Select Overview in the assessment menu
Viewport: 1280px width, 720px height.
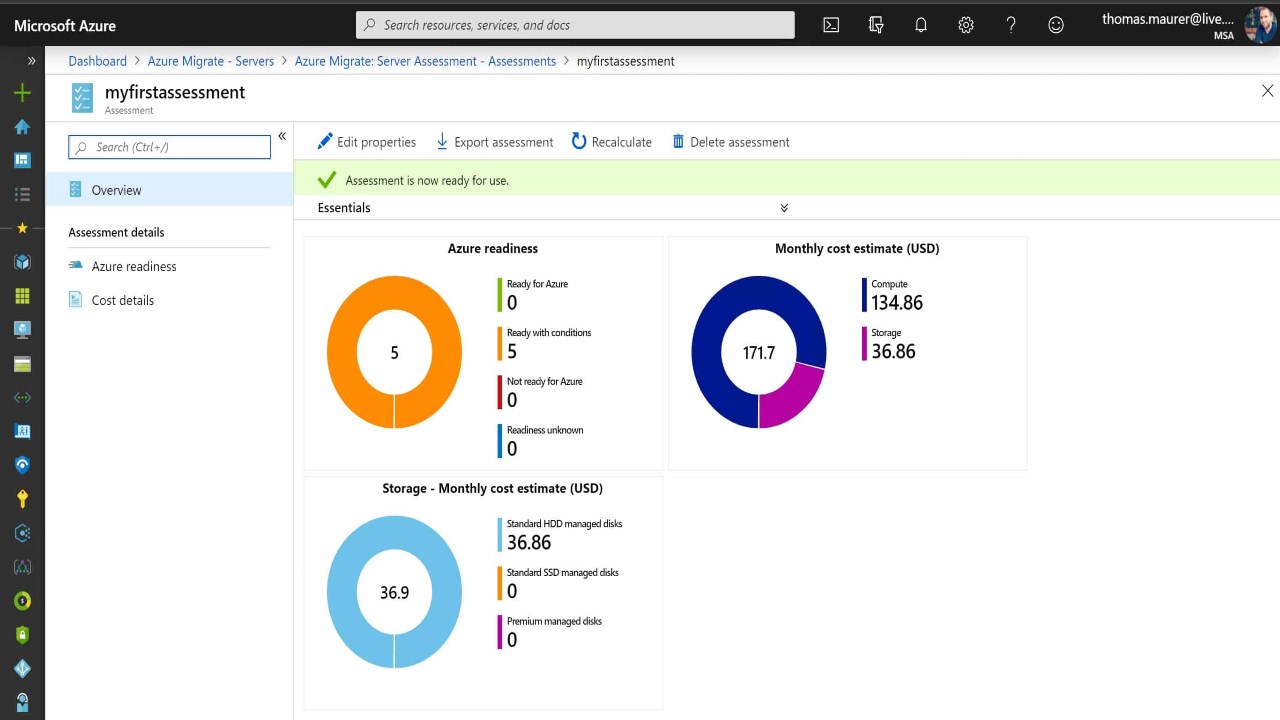tap(169, 190)
